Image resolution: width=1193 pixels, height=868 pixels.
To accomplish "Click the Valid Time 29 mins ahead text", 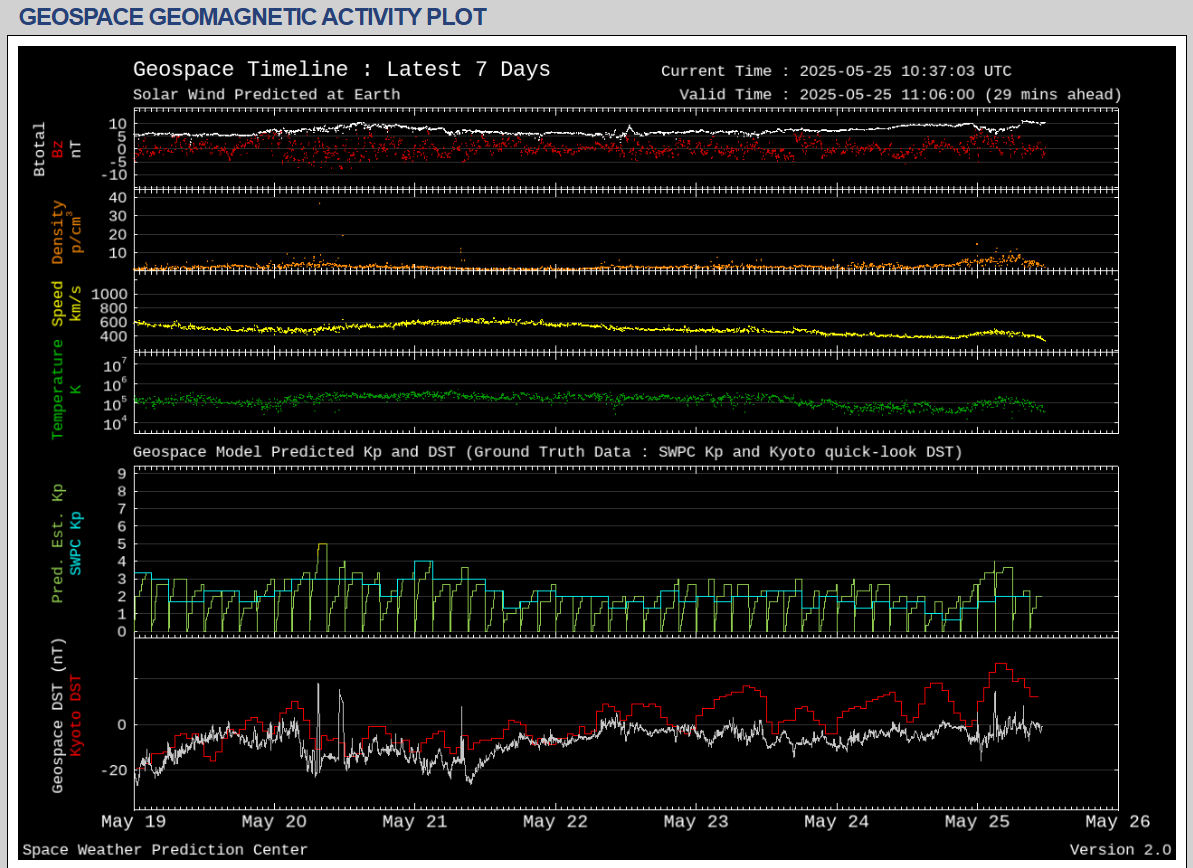I will [x=900, y=95].
